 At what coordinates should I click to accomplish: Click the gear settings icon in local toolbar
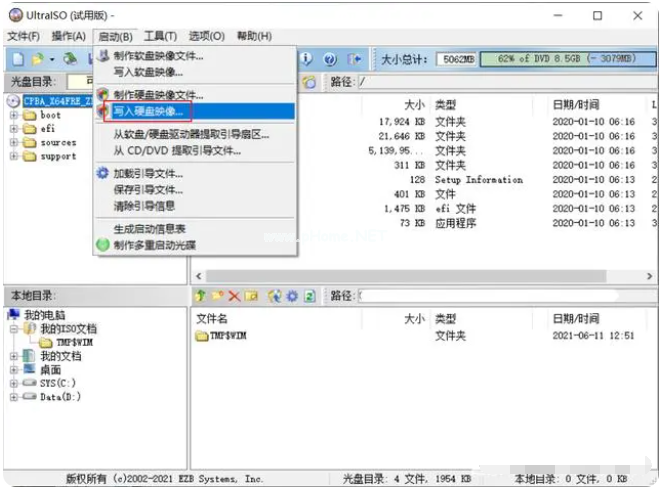[292, 296]
